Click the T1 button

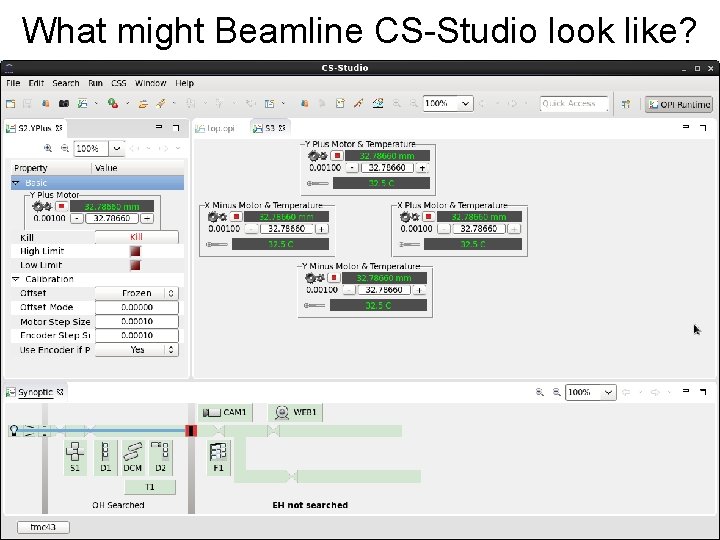tap(150, 487)
